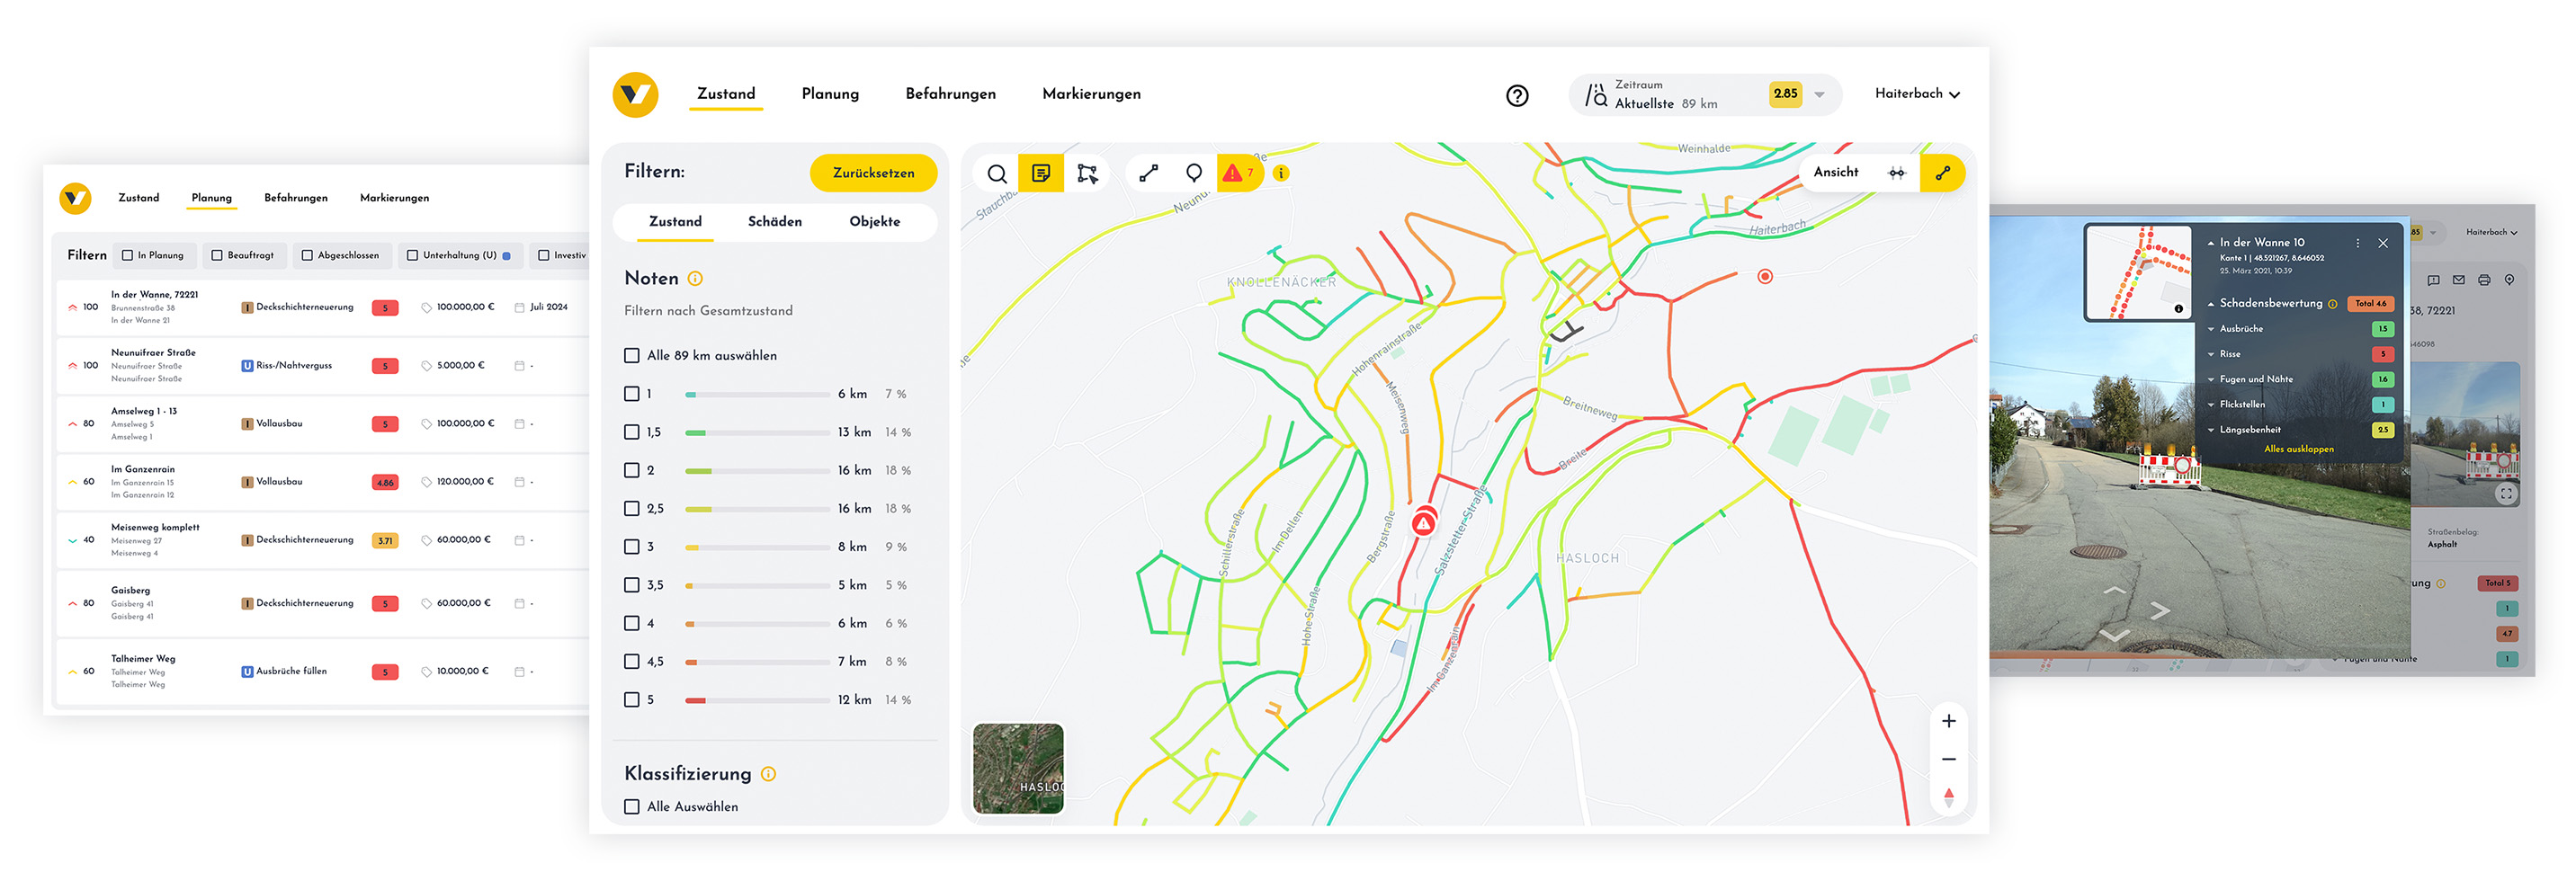This screenshot has height=881, width=2576.
Task: Check the grade 5 checkbox
Action: (x=631, y=700)
